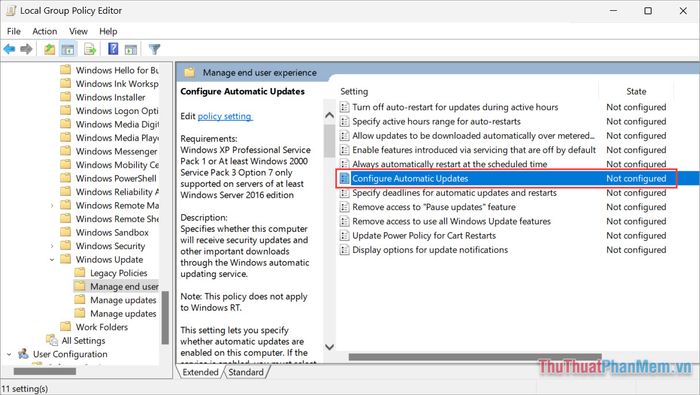Click the All Settings icon in tree
The height and width of the screenshot is (395, 700).
click(52, 340)
